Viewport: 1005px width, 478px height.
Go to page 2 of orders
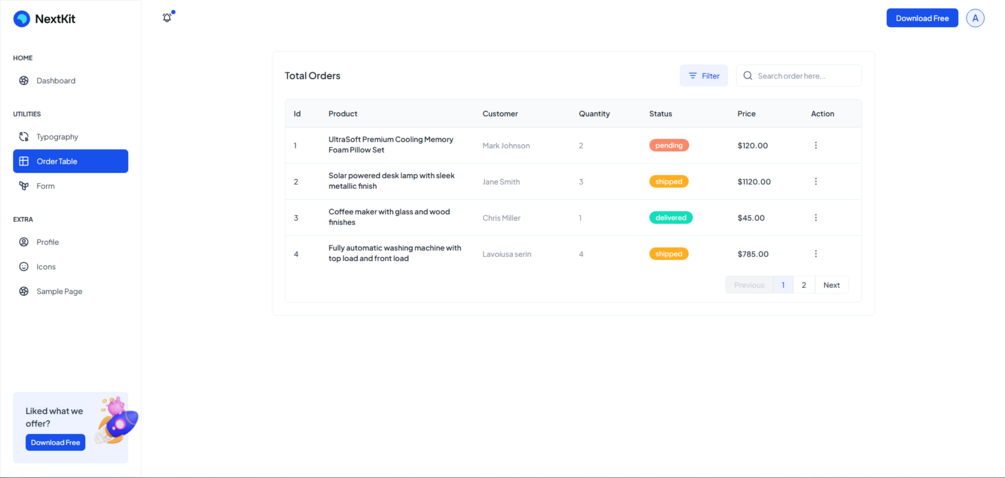tap(804, 285)
